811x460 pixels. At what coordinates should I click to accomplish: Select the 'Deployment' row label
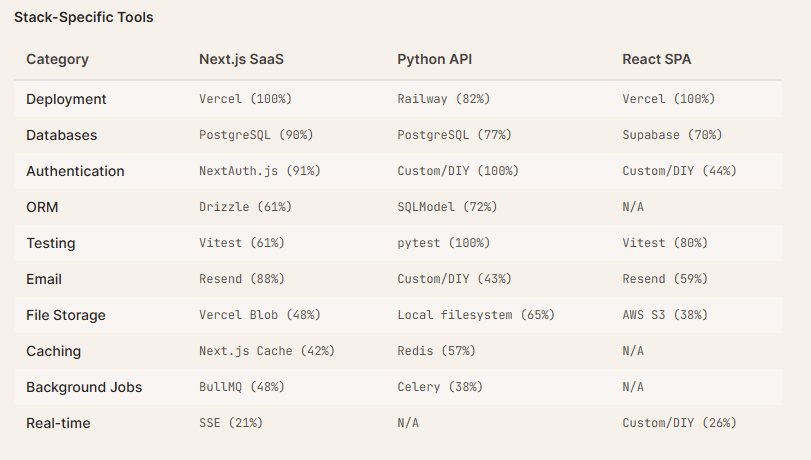(x=66, y=99)
